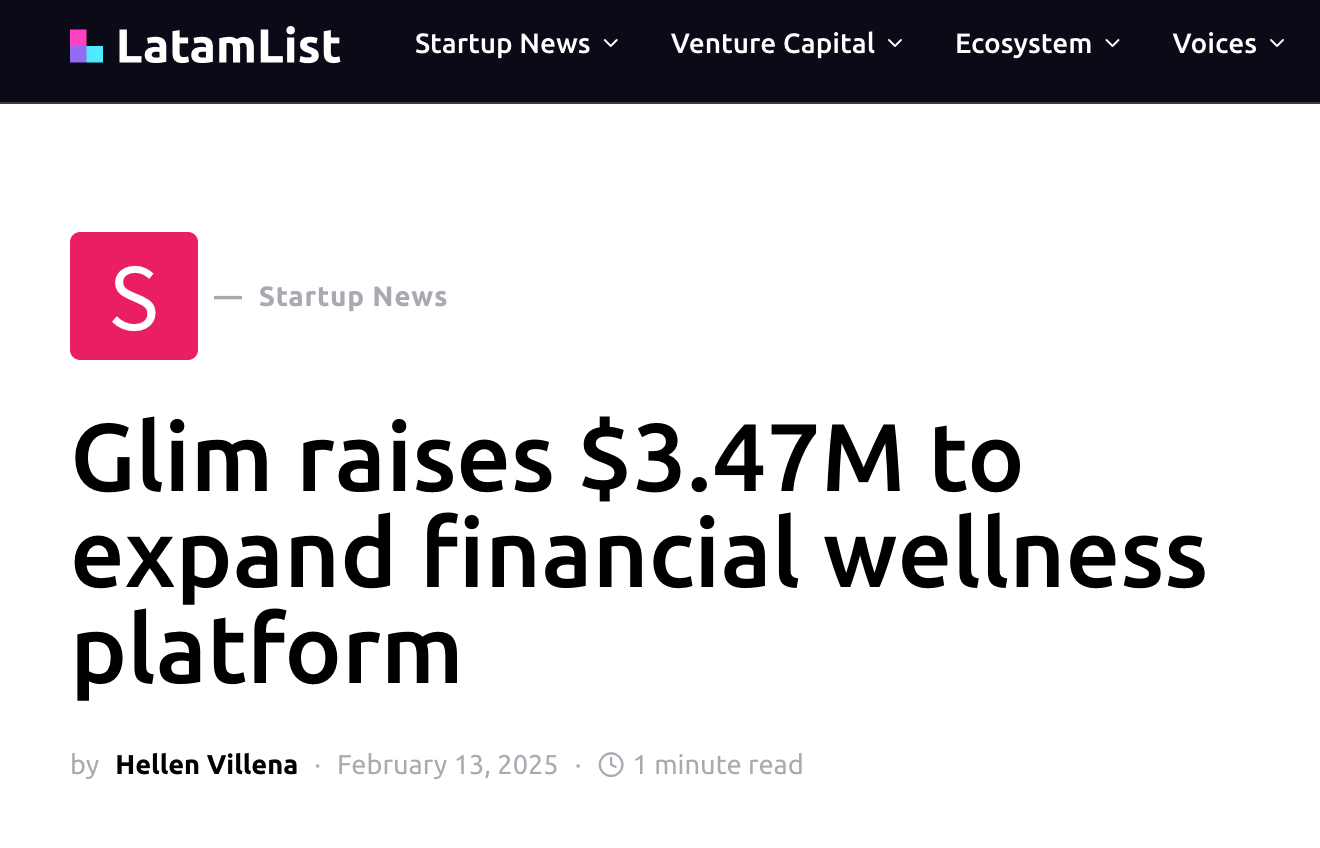
Task: Click the pink S category badge
Action: pos(134,296)
